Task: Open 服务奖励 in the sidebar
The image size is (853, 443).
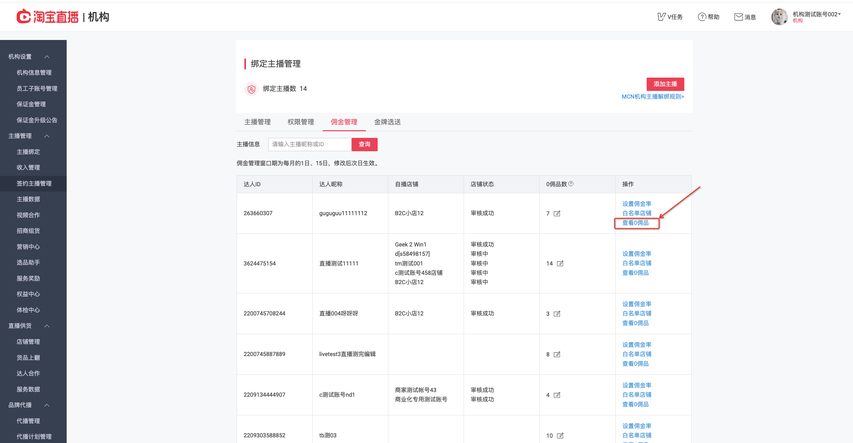Action: tap(28, 278)
